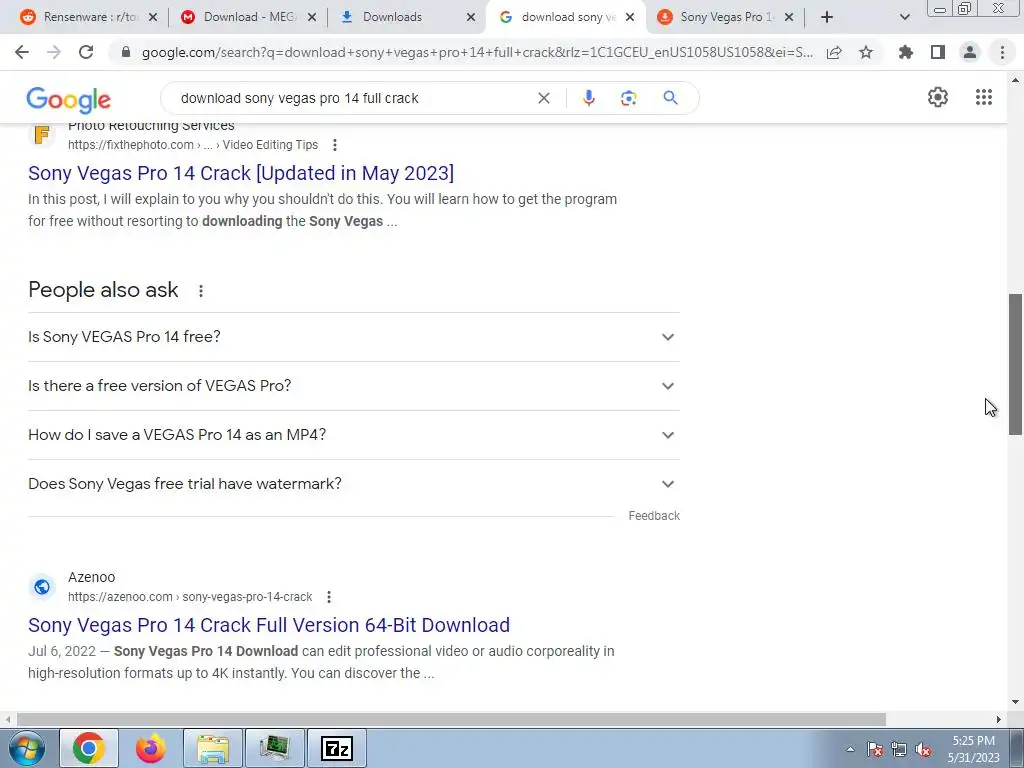
Task: Open the Chrome profile avatar
Action: pos(970,52)
